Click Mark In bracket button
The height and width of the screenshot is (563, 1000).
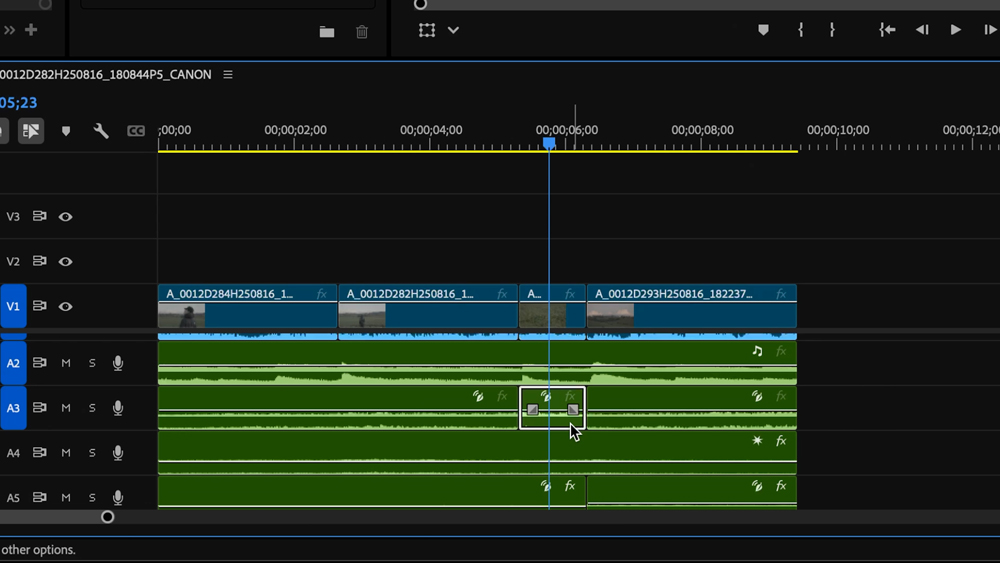pos(800,30)
